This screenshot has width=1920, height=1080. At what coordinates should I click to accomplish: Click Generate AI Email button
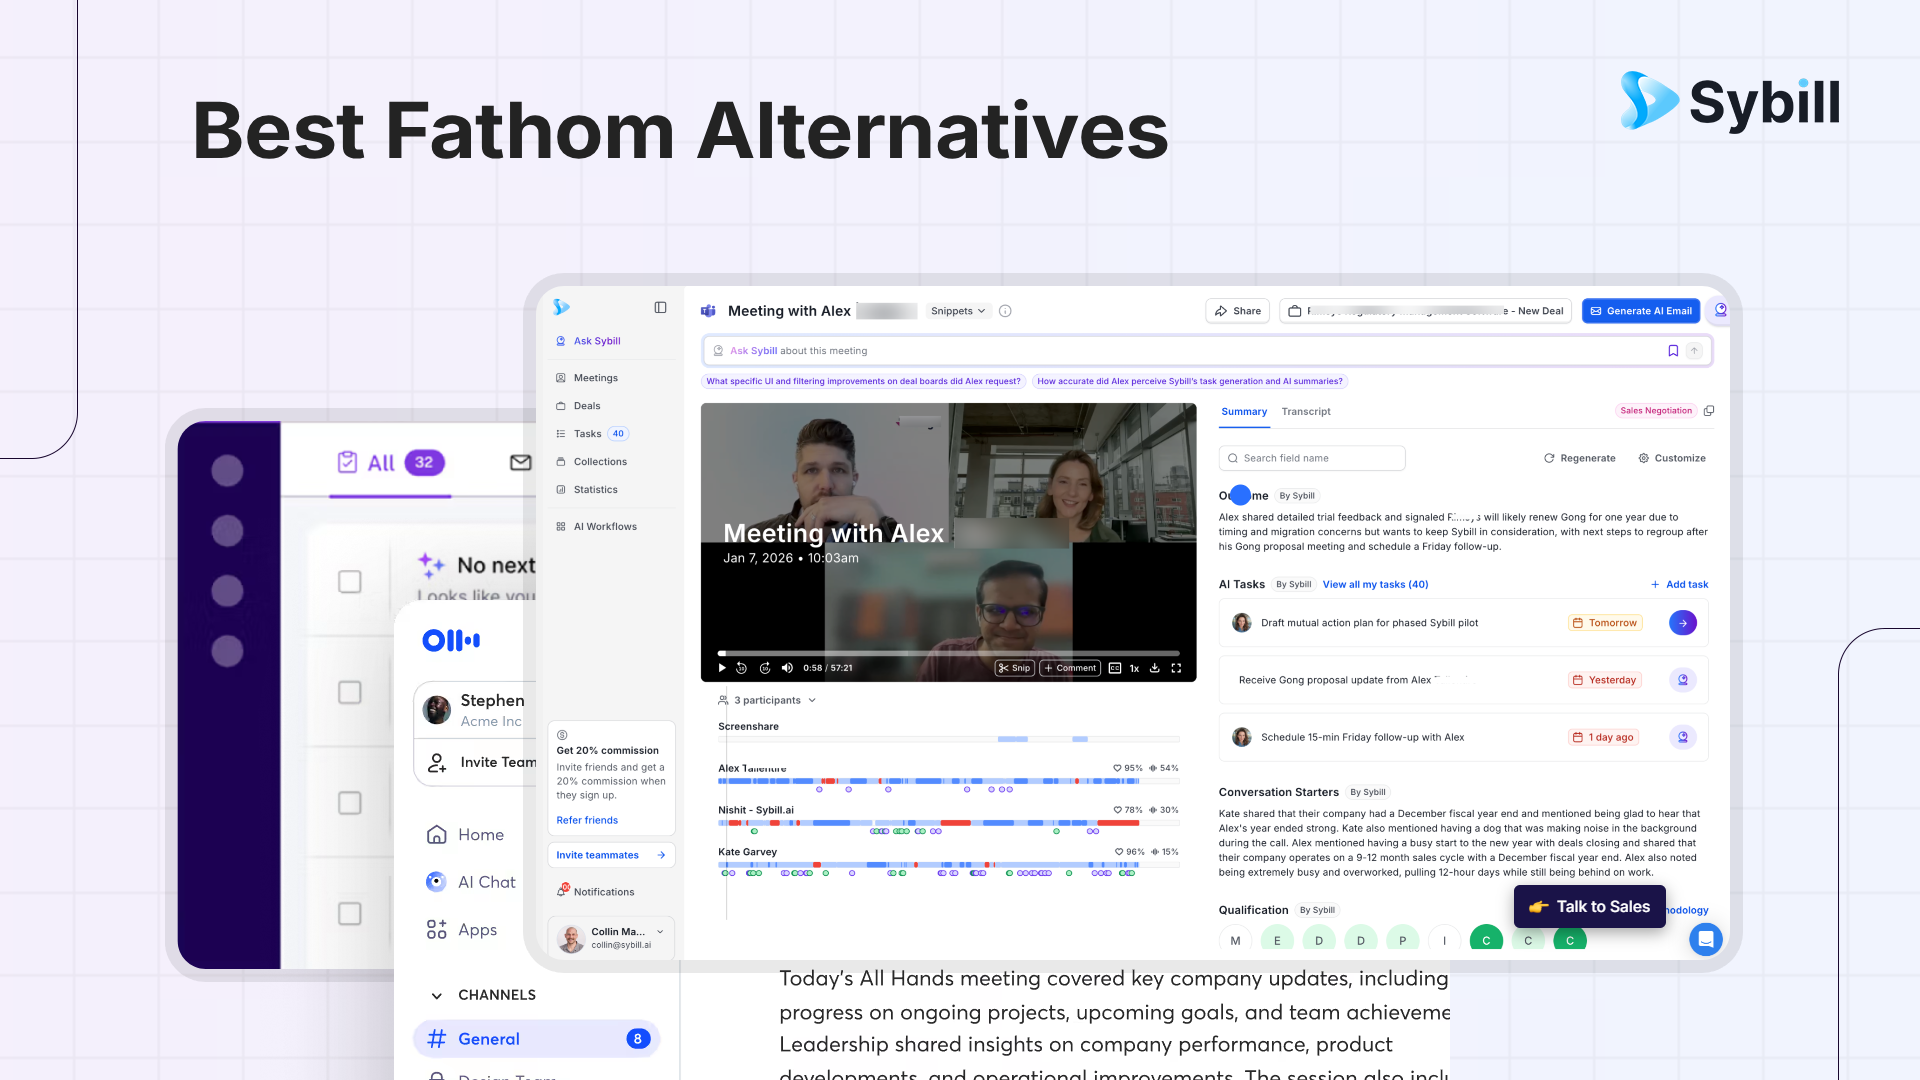coord(1641,311)
